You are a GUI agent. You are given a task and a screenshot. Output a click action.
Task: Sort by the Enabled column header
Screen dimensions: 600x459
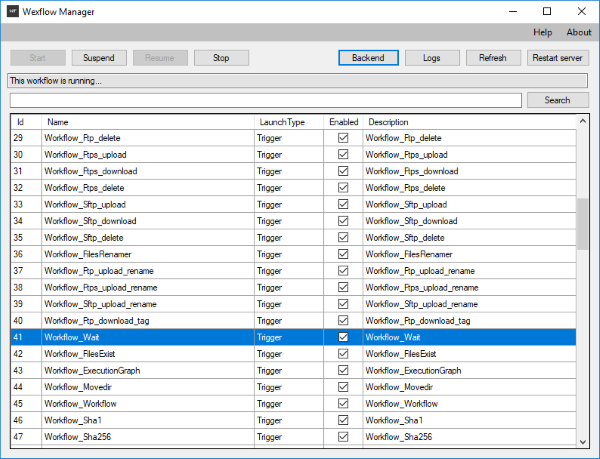[343, 122]
